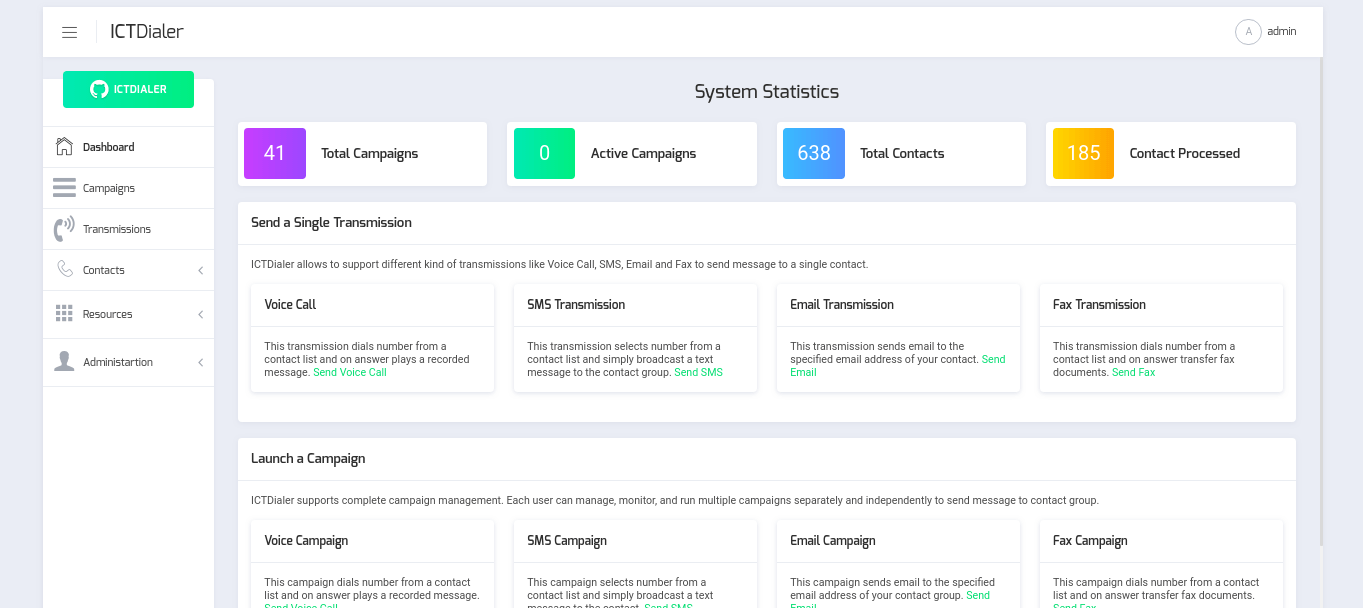Click the Contacts handset icon
Screen dimensions: 1363x608
tap(65, 270)
